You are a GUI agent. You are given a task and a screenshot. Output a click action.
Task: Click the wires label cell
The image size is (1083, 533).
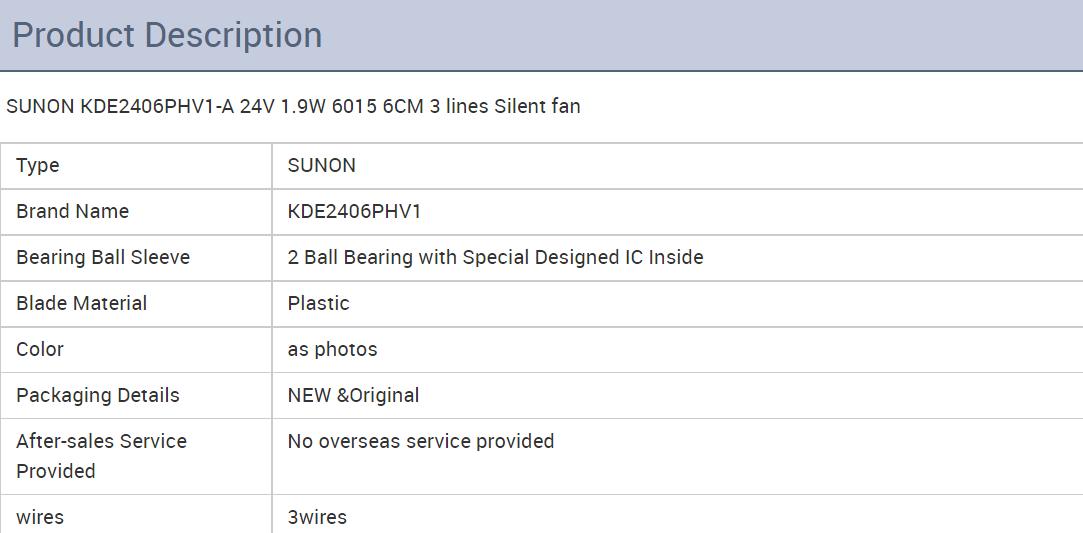coord(136,514)
